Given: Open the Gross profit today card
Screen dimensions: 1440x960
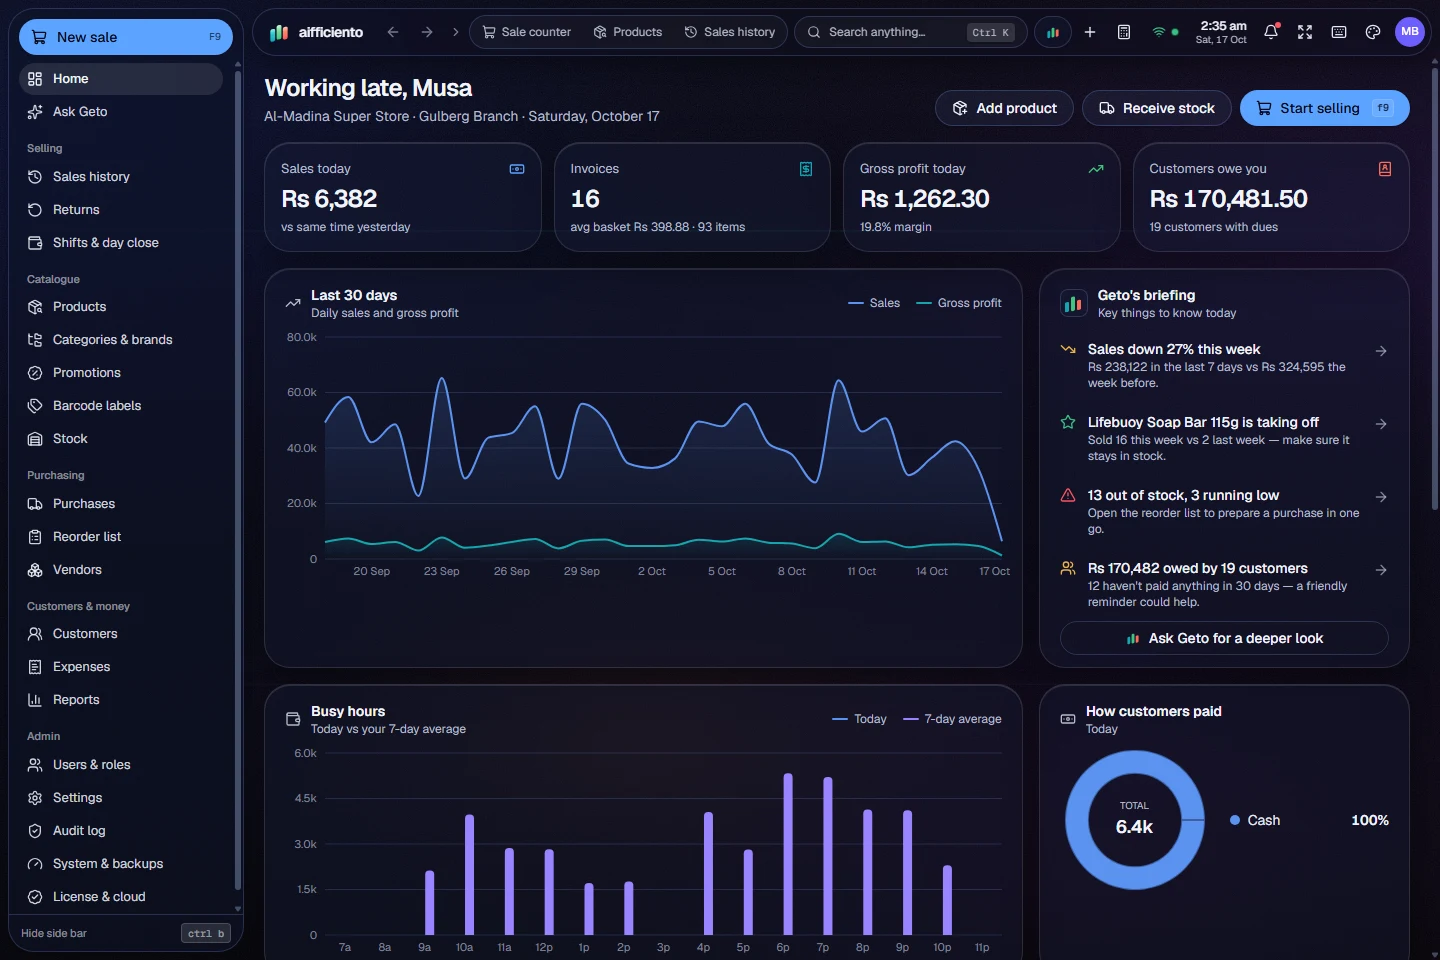Looking at the screenshot, I should point(982,197).
